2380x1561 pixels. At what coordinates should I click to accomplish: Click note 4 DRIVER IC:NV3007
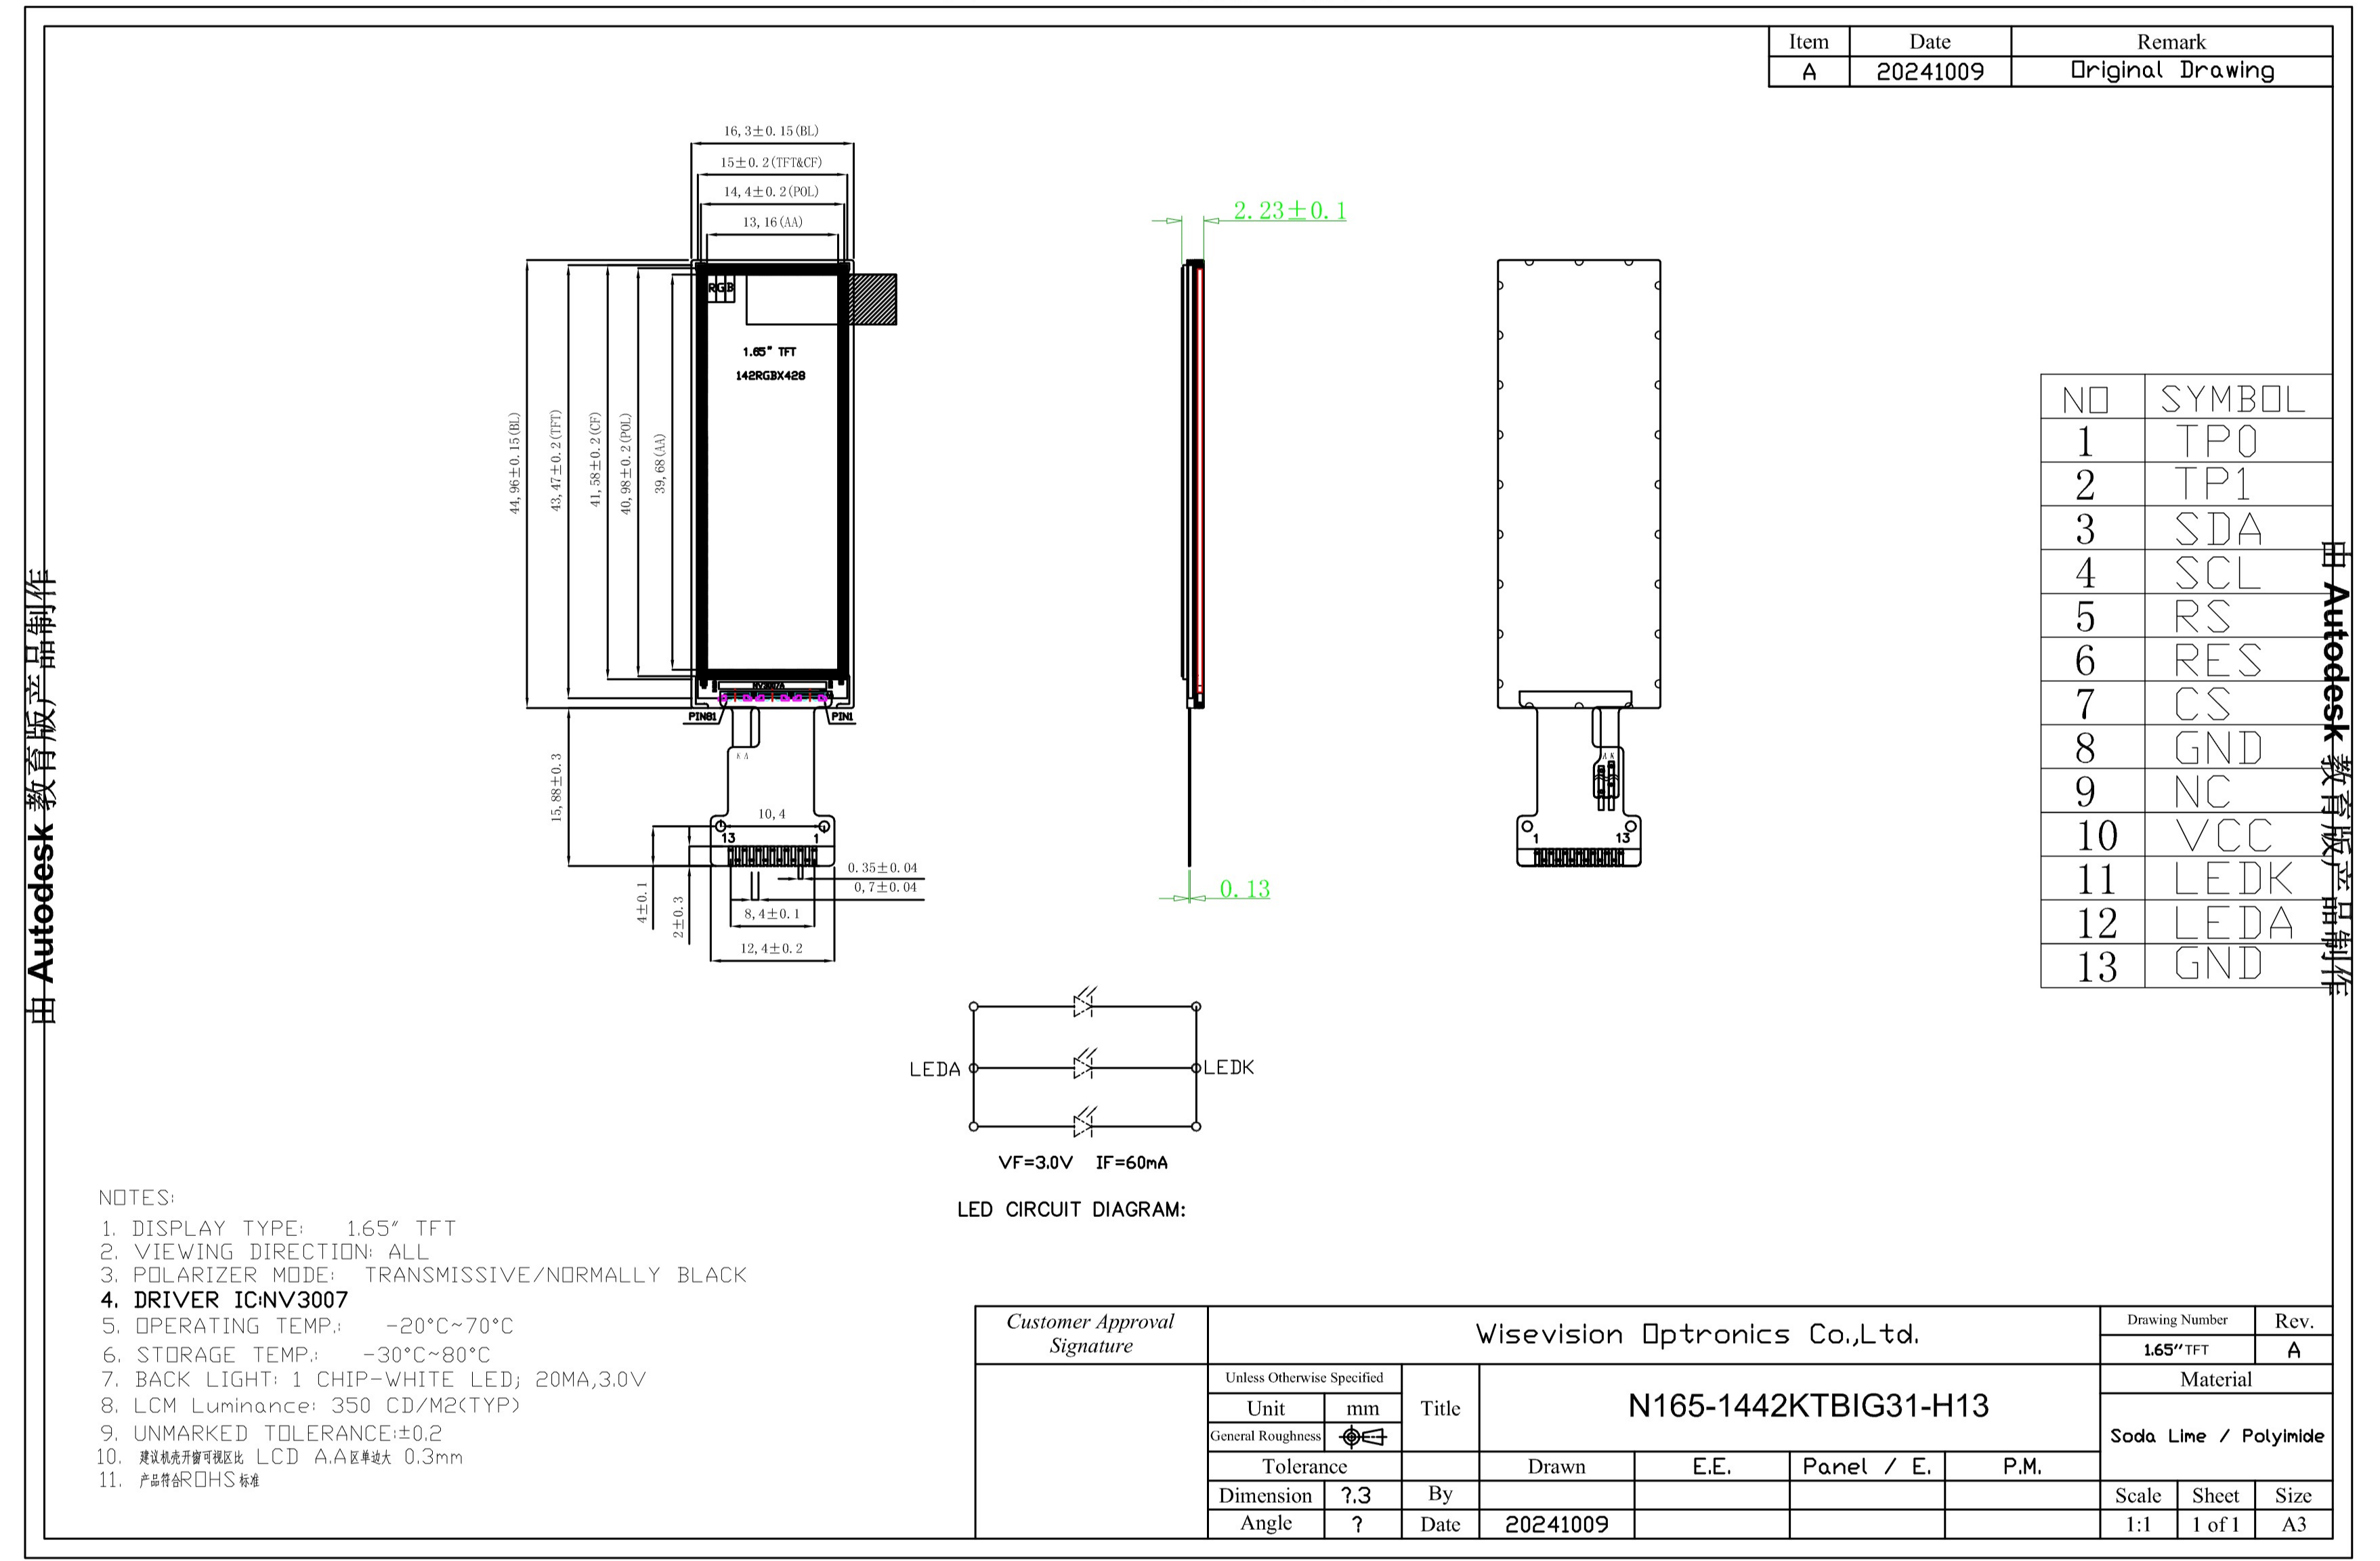click(224, 1300)
